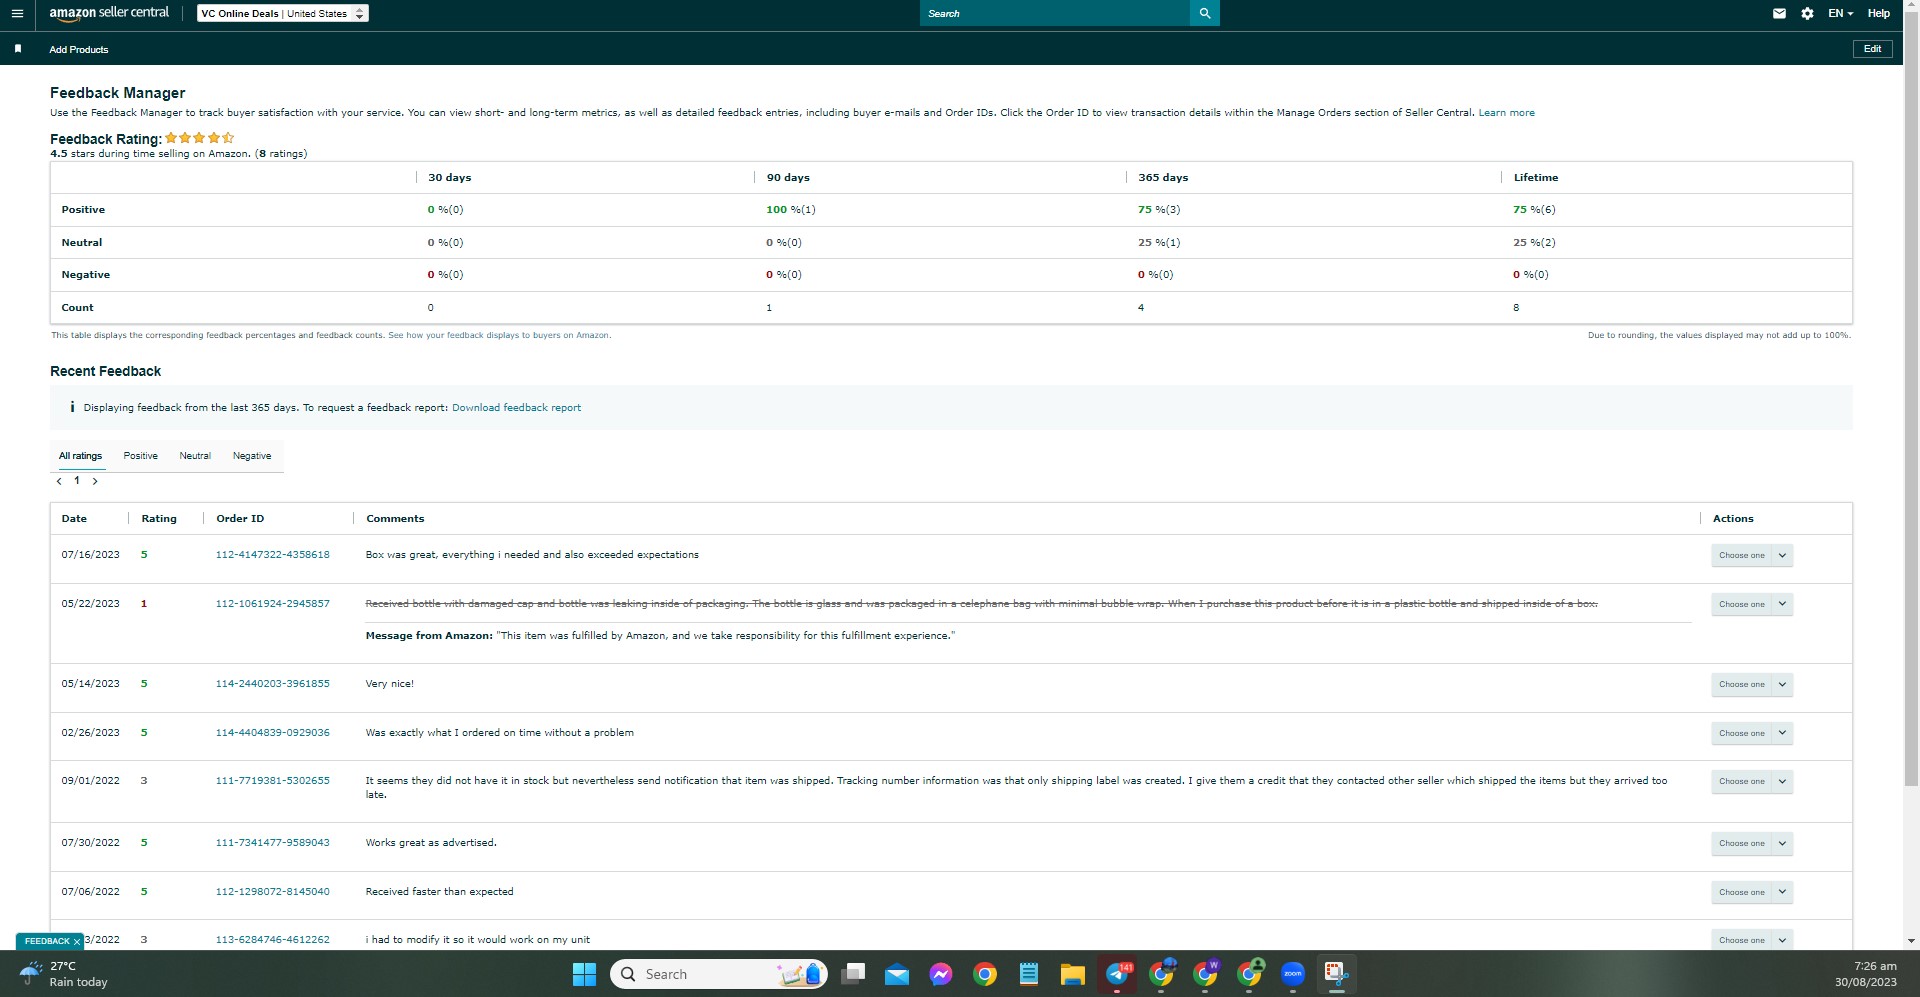Expand Choose one for 05/22/2023 feedback
Image resolution: width=1920 pixels, height=997 pixels.
click(x=1752, y=604)
